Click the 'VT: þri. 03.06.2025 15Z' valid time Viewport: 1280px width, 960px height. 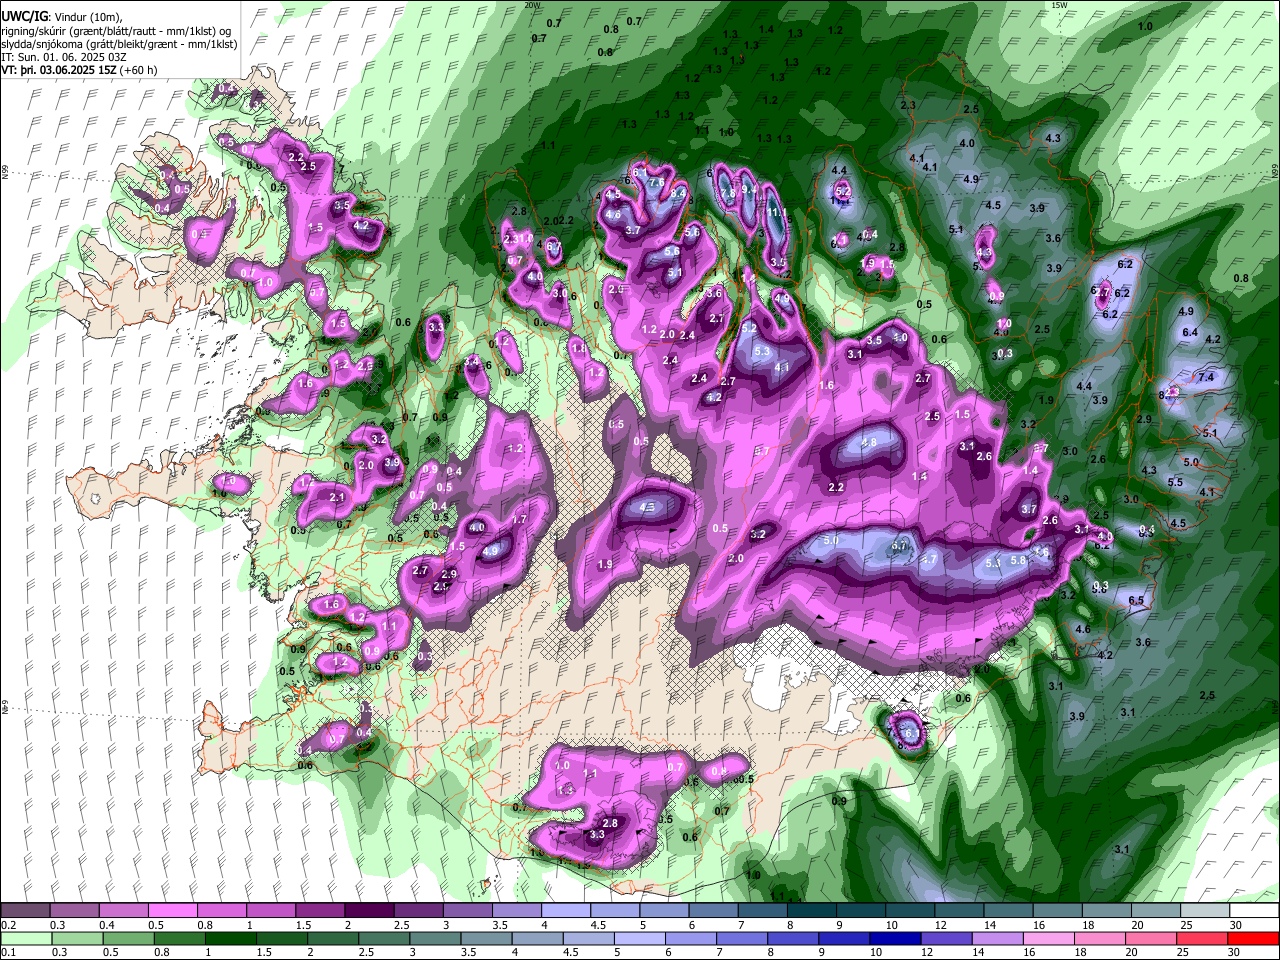coord(58,70)
